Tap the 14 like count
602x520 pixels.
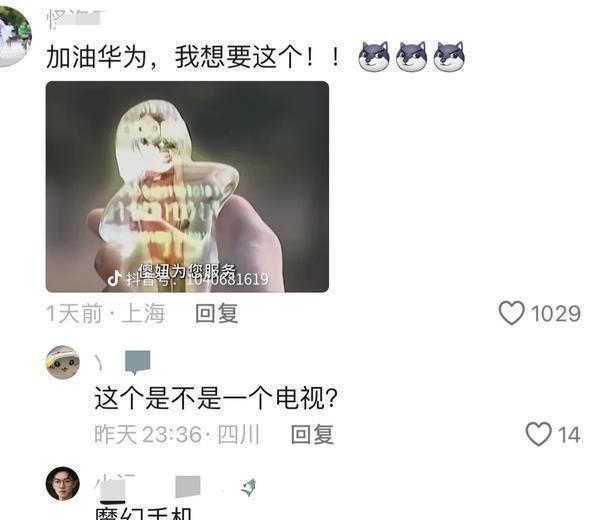pyautogui.click(x=569, y=435)
